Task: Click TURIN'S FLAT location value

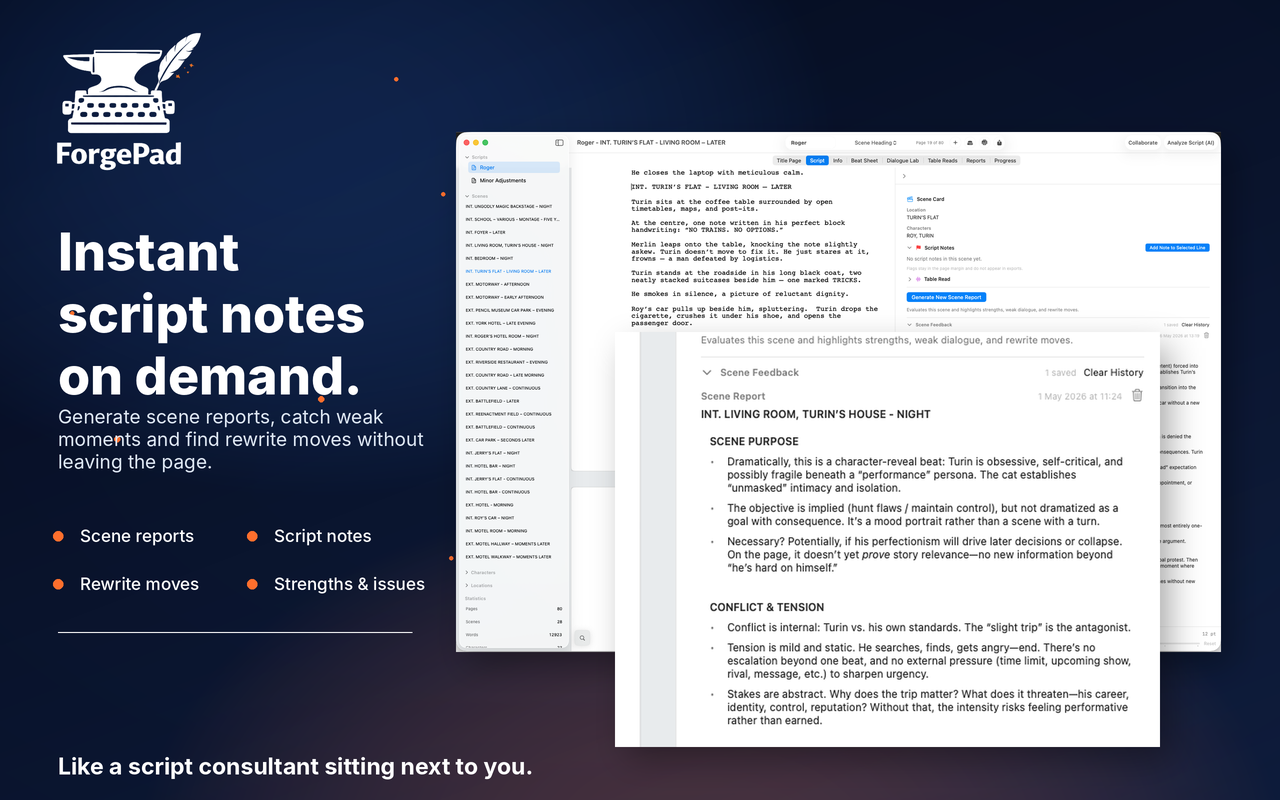Action: coord(923,217)
